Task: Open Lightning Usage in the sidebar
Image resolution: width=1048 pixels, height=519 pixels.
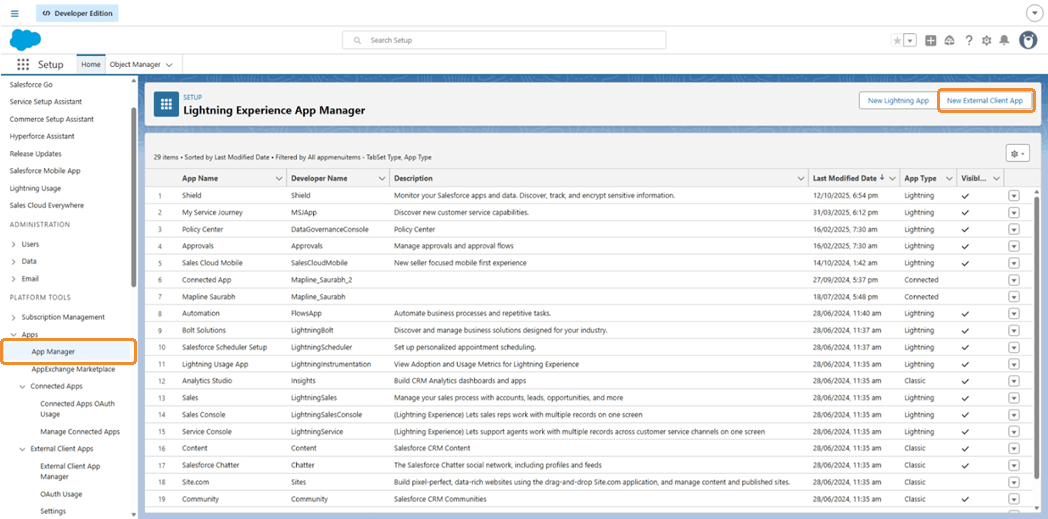Action: tap(33, 188)
